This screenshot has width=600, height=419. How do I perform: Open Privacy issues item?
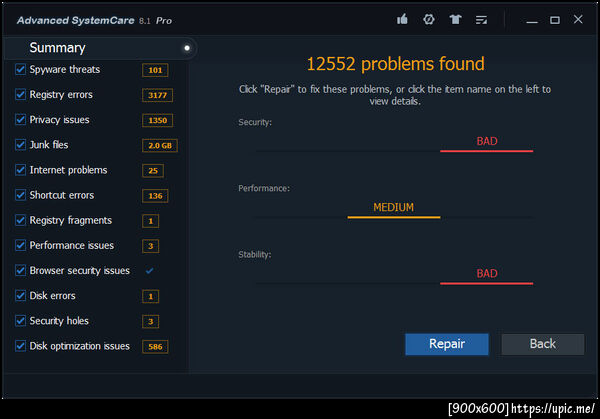coord(59,120)
